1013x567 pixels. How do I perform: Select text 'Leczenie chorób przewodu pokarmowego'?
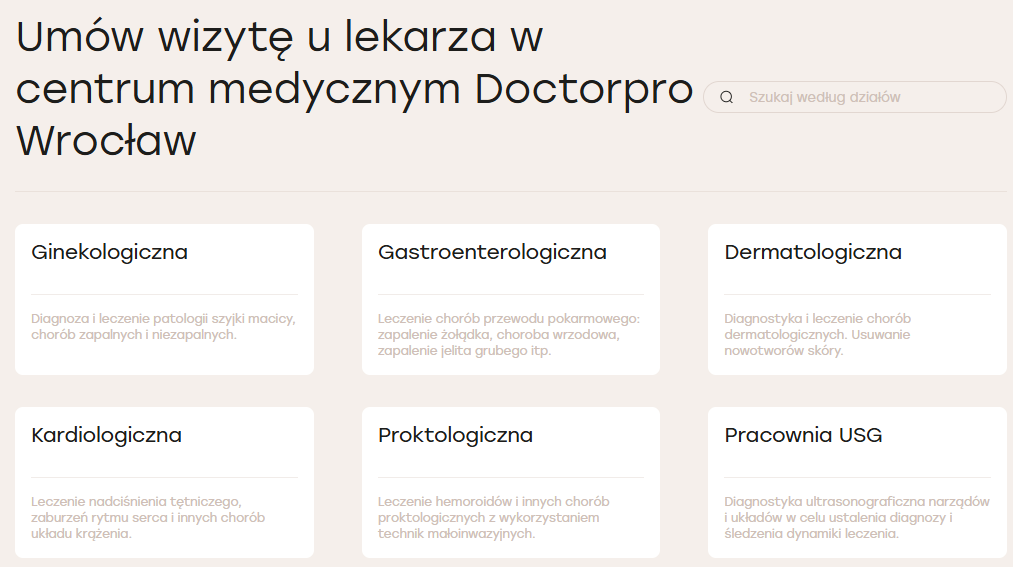pyautogui.click(x=507, y=318)
